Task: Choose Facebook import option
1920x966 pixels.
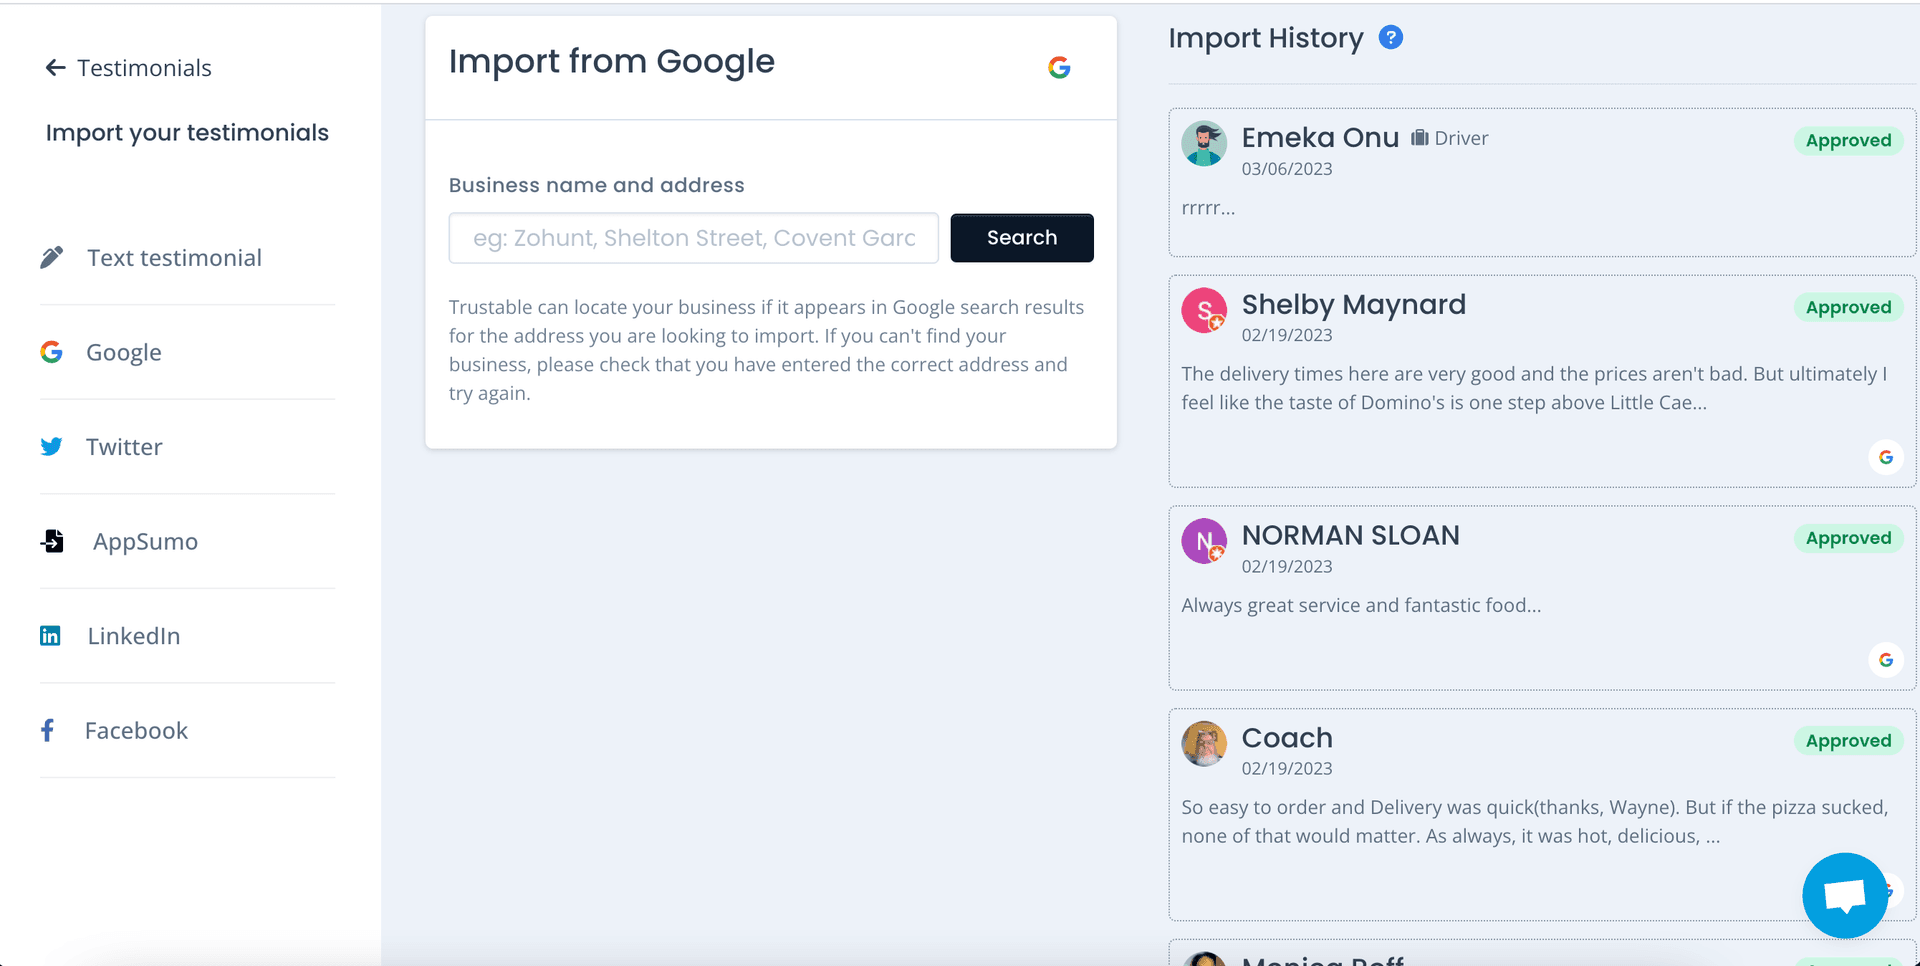Action: (x=136, y=730)
